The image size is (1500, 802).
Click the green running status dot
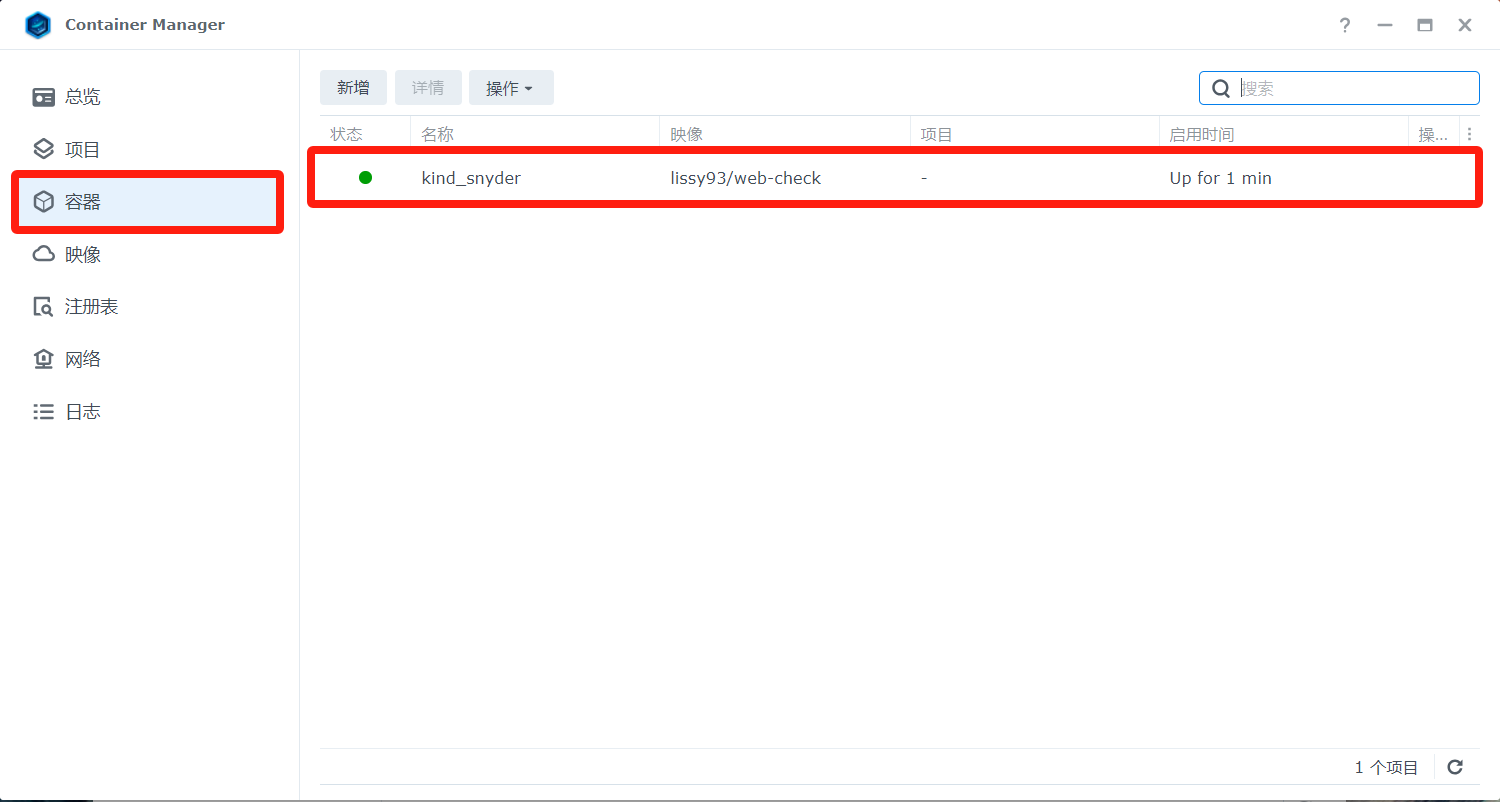(365, 178)
